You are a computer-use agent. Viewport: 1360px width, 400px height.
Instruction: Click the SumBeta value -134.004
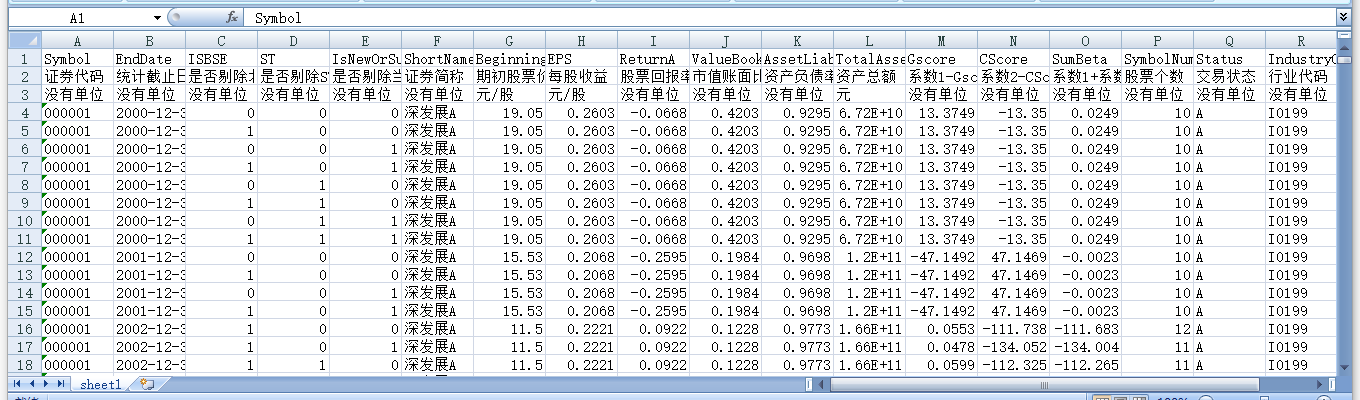[1085, 347]
